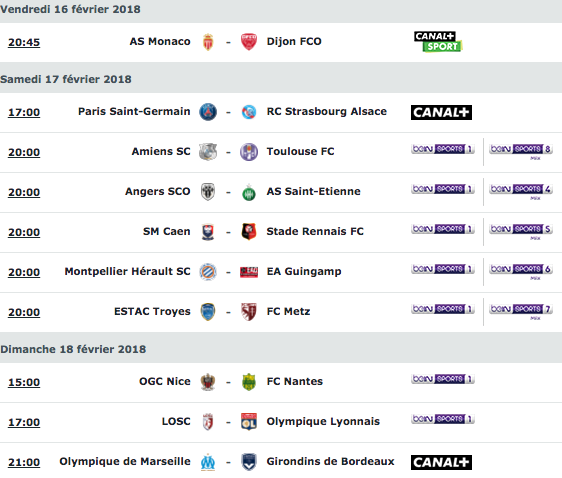Viewport: 562px width, 478px height.
Task: Click the FC Nantes yellow crest
Action: click(249, 382)
